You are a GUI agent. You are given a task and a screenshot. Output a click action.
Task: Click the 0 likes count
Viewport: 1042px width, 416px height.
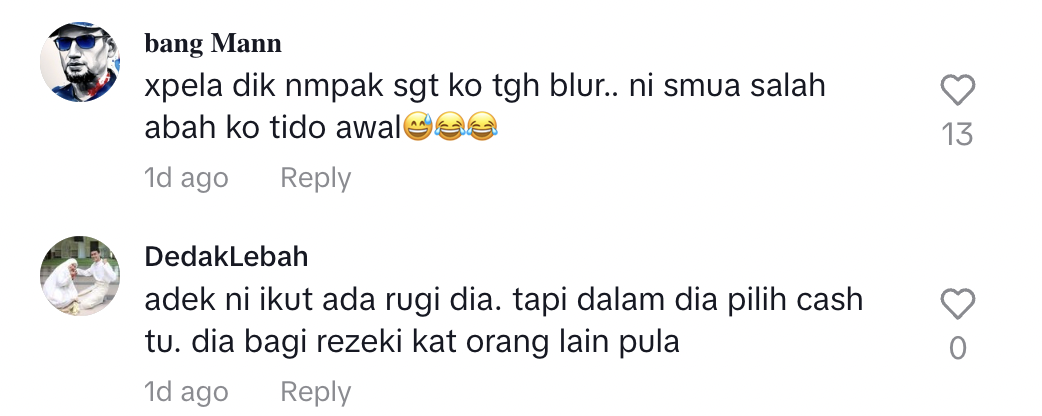(x=958, y=348)
